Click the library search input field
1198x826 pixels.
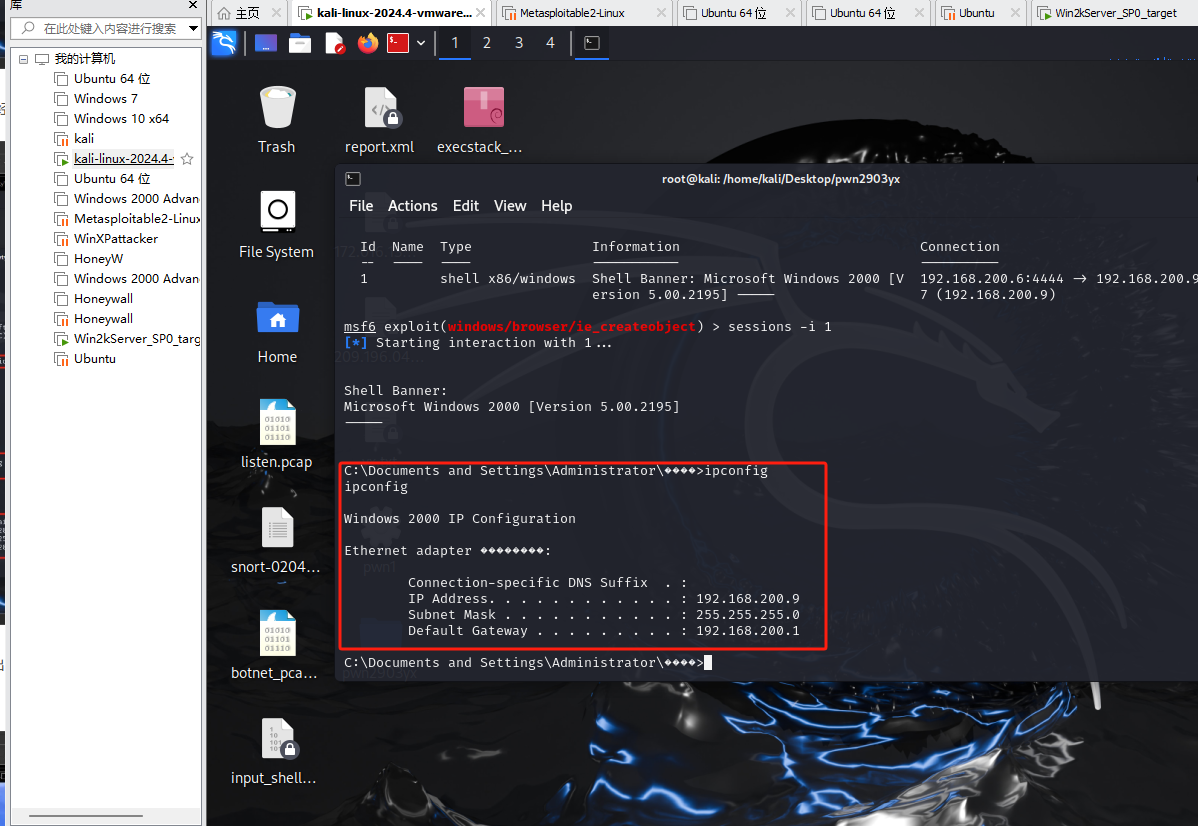(105, 28)
